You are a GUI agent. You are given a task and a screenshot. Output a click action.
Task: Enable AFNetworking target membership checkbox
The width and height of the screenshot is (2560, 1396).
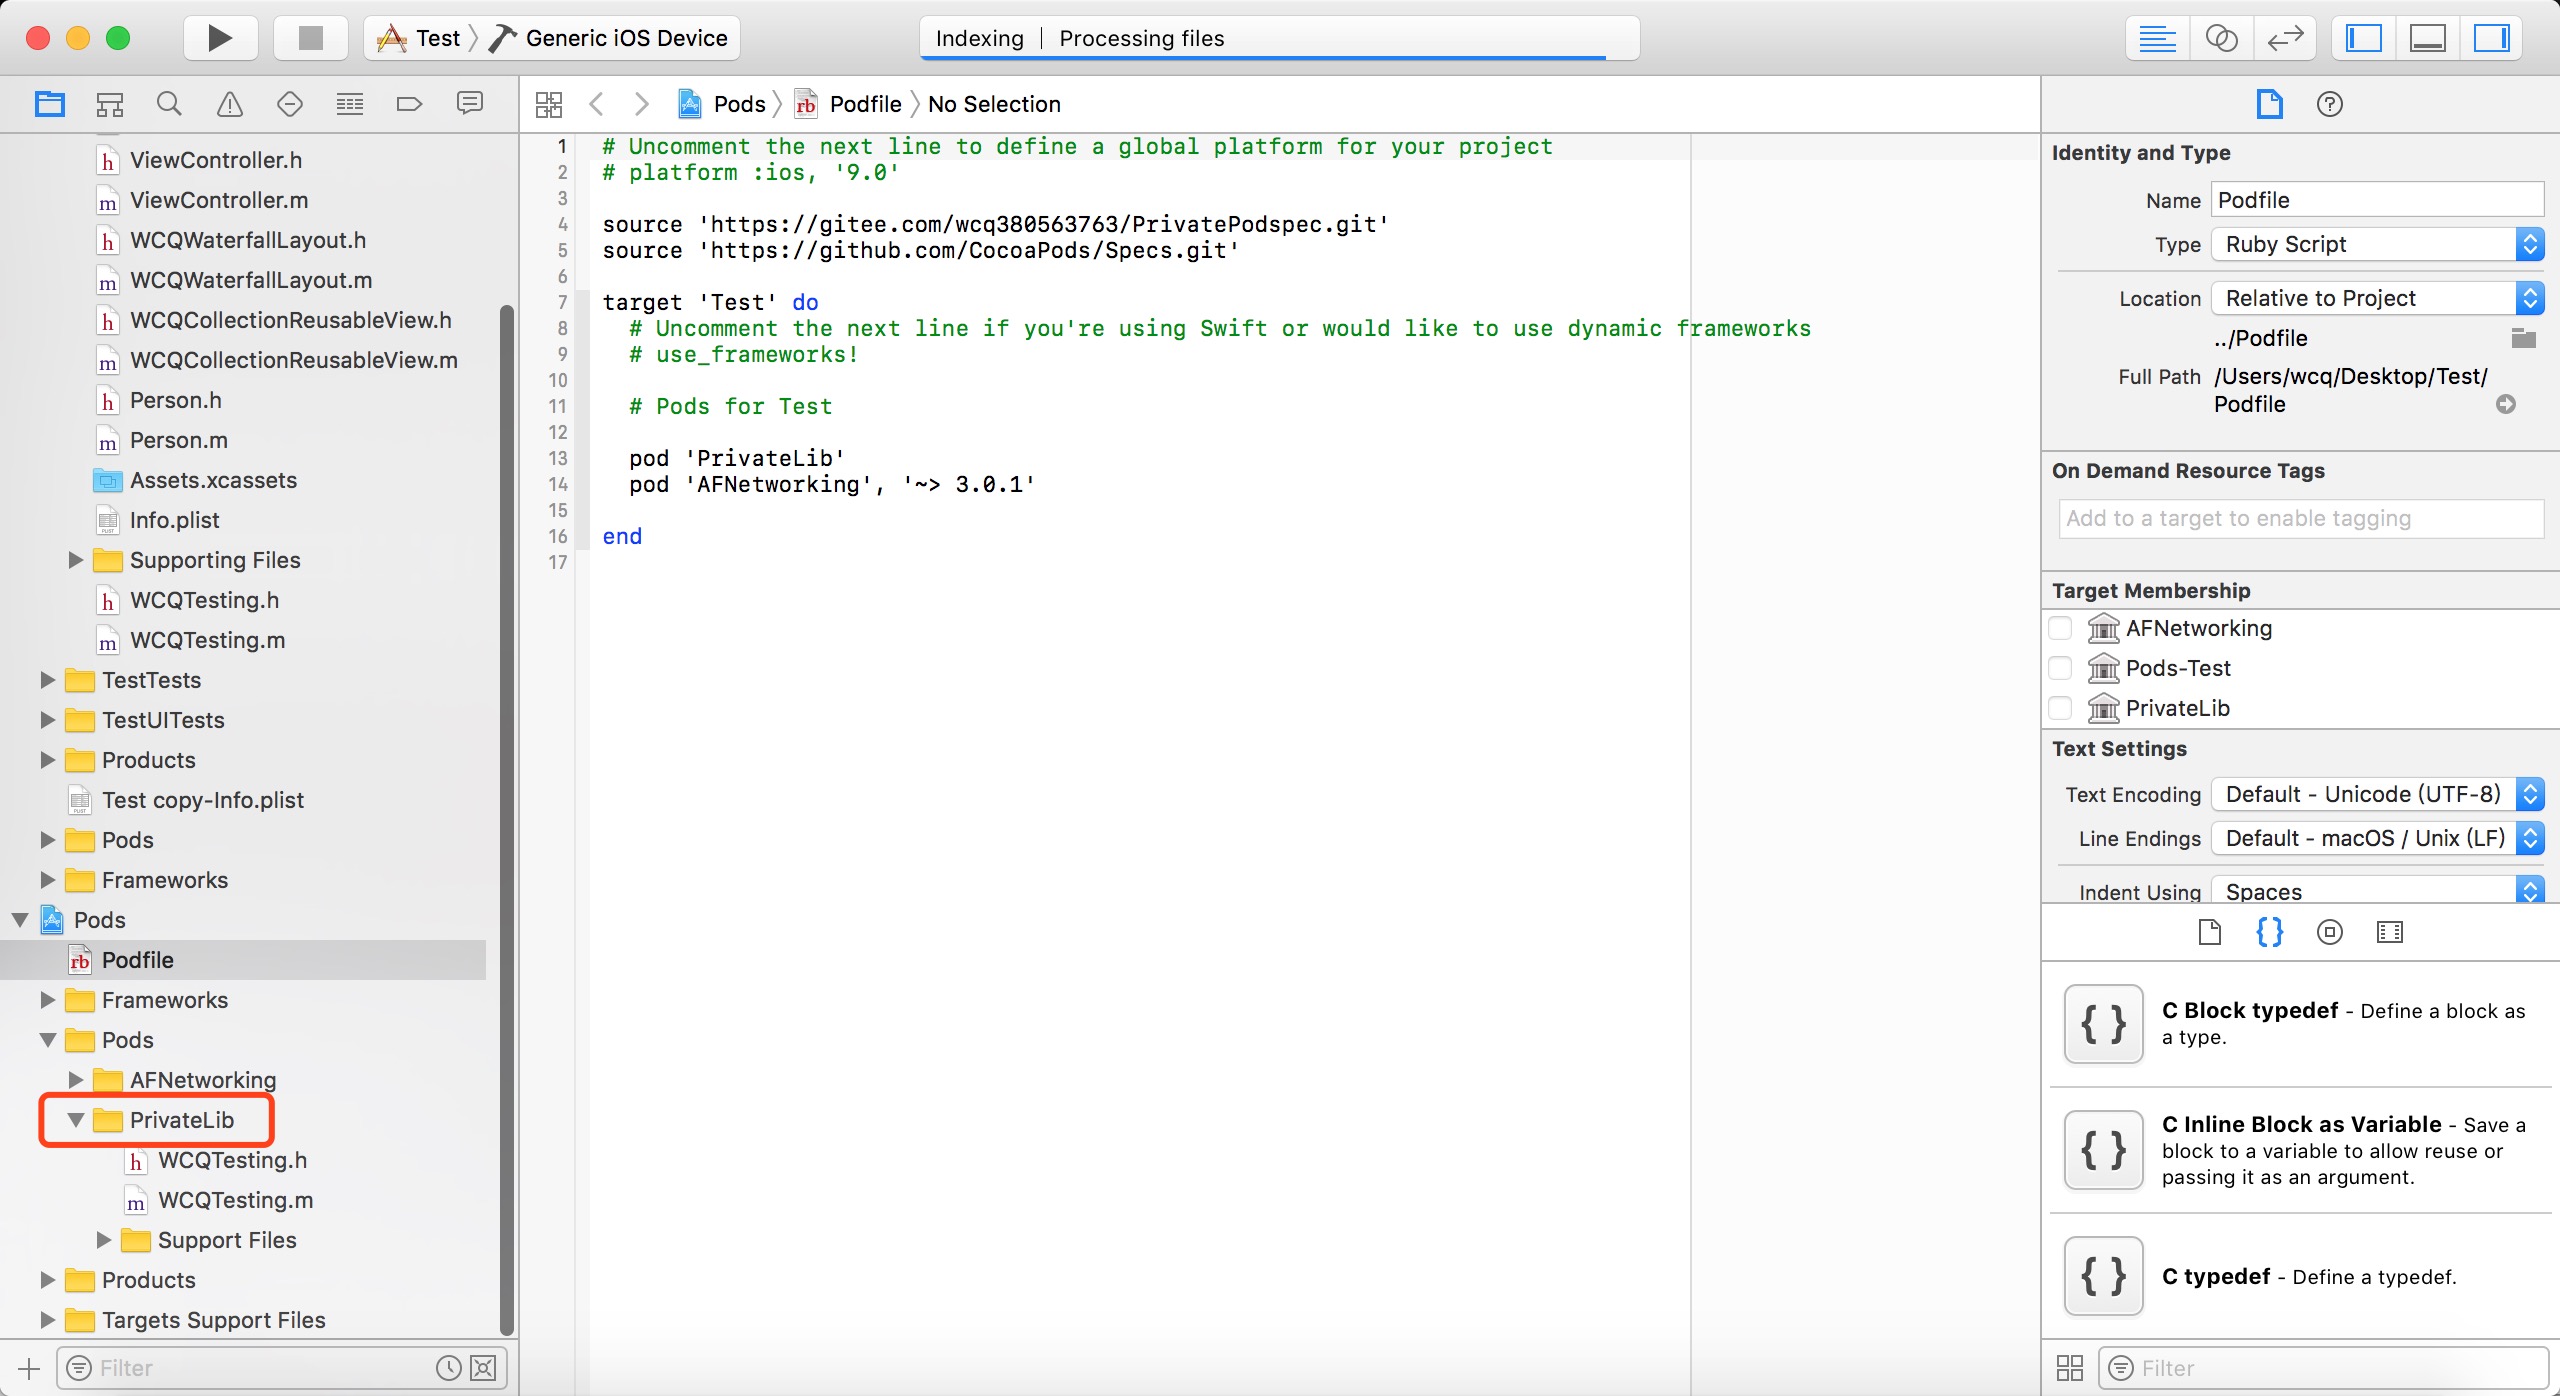2060,628
